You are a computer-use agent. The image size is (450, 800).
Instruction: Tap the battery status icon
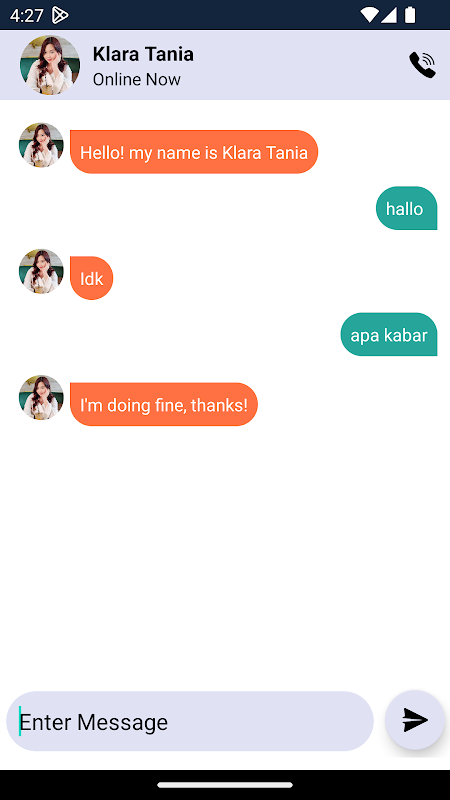410,15
